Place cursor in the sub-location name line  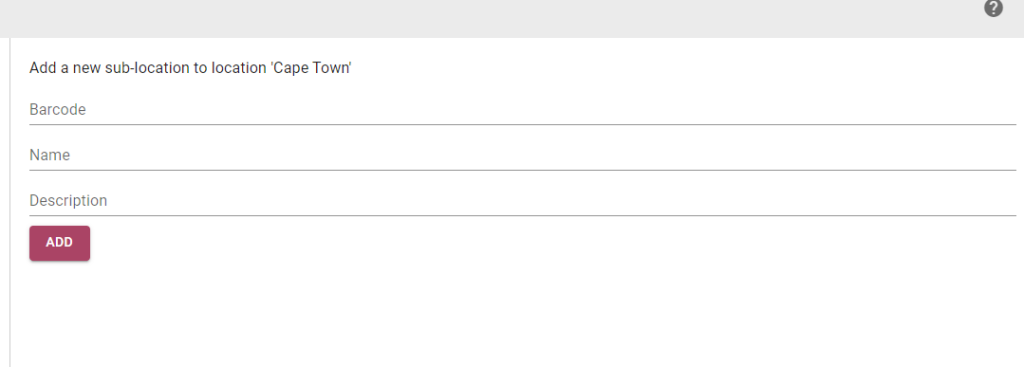(522, 155)
